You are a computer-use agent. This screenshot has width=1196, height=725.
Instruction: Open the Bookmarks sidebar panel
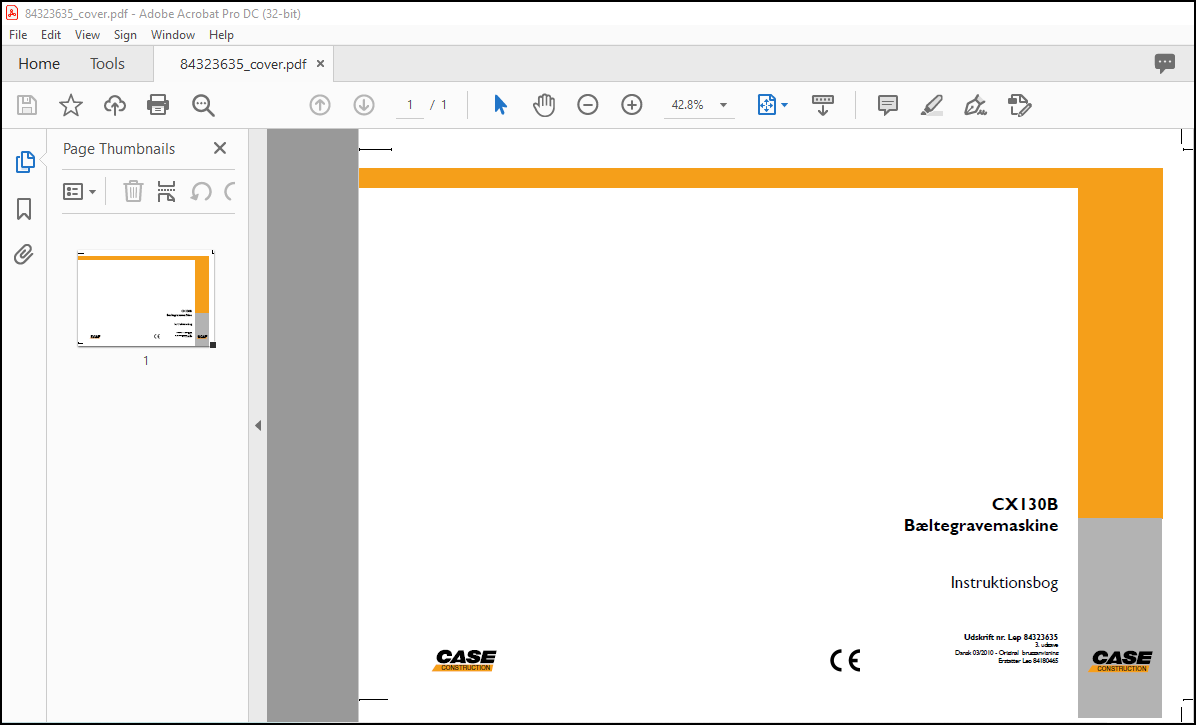[x=24, y=209]
